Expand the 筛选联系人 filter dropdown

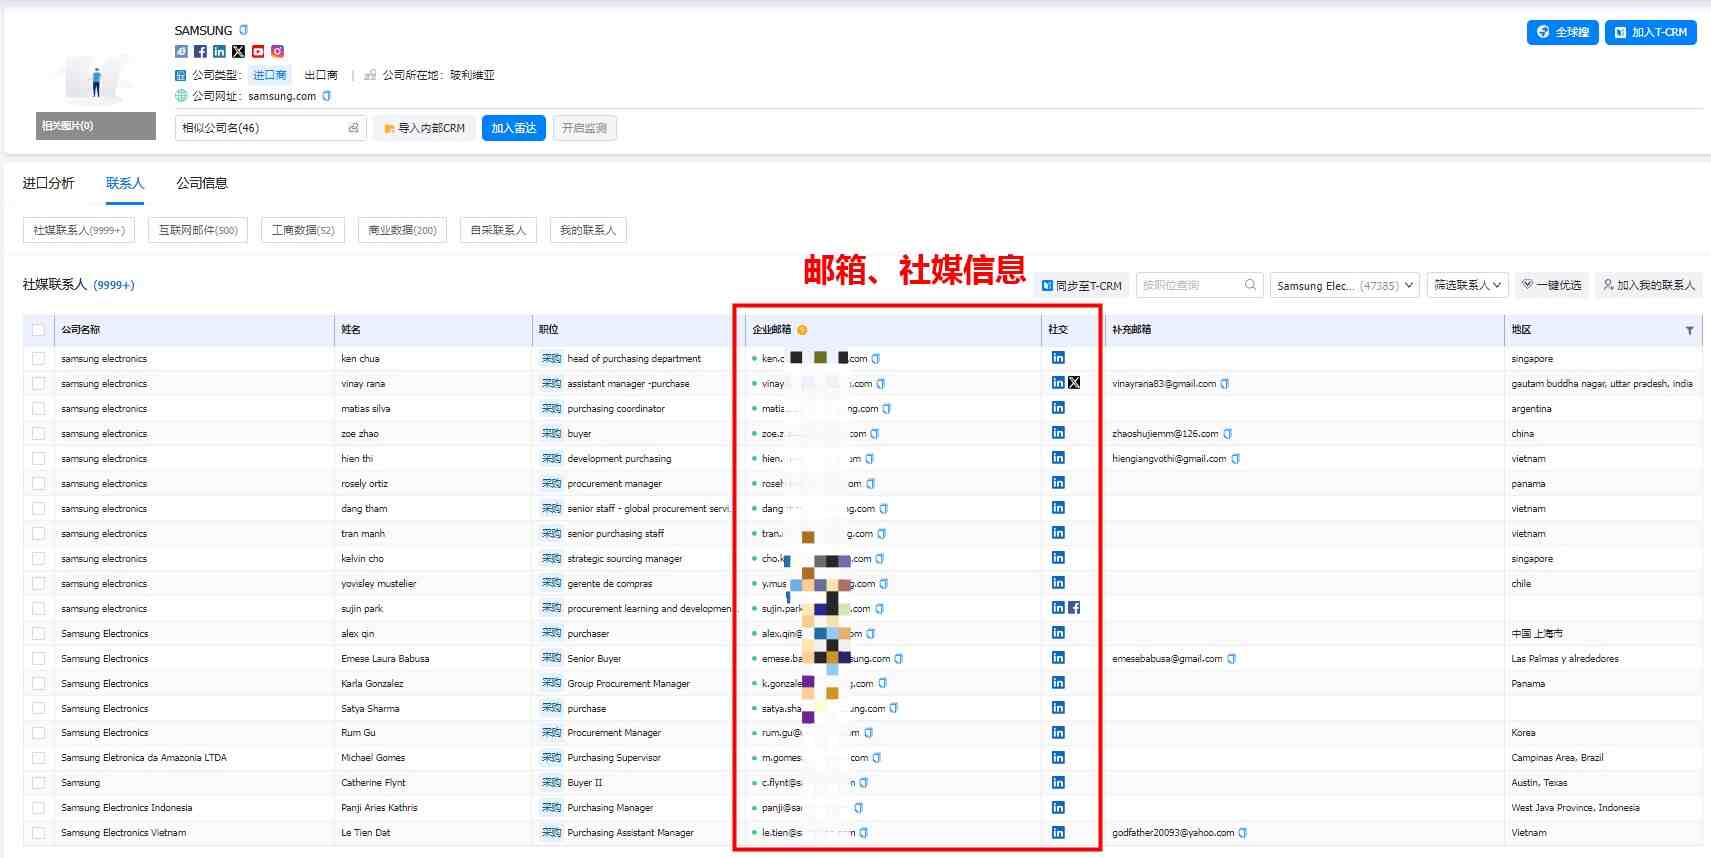1467,285
